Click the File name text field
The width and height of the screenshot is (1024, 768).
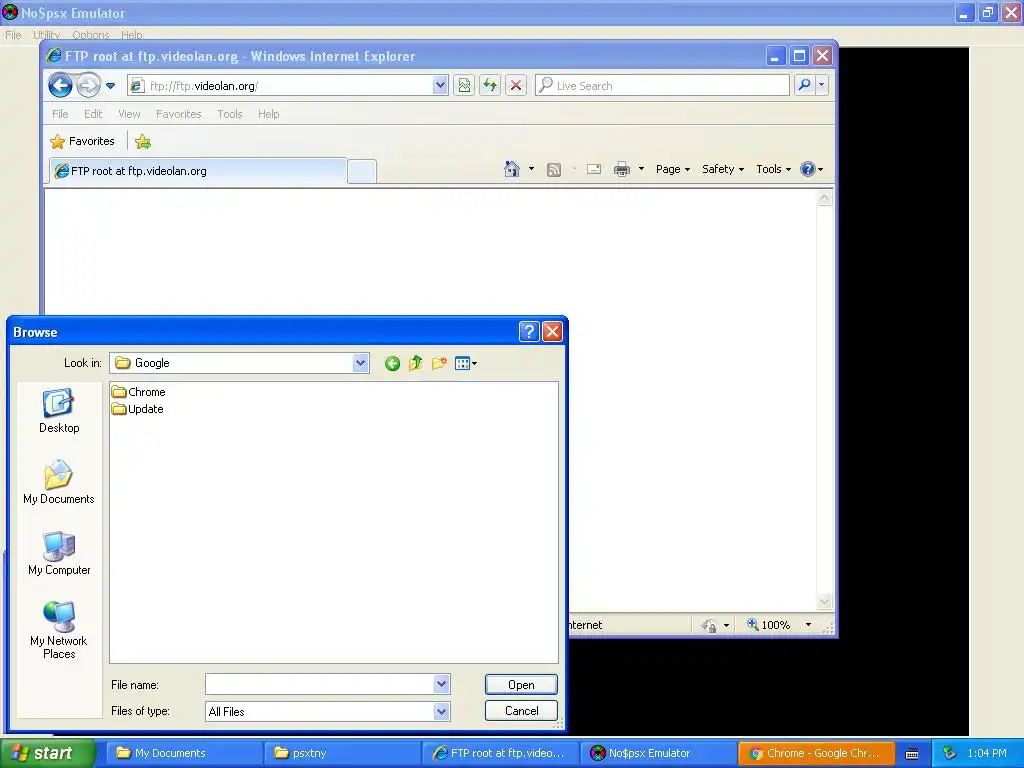320,684
